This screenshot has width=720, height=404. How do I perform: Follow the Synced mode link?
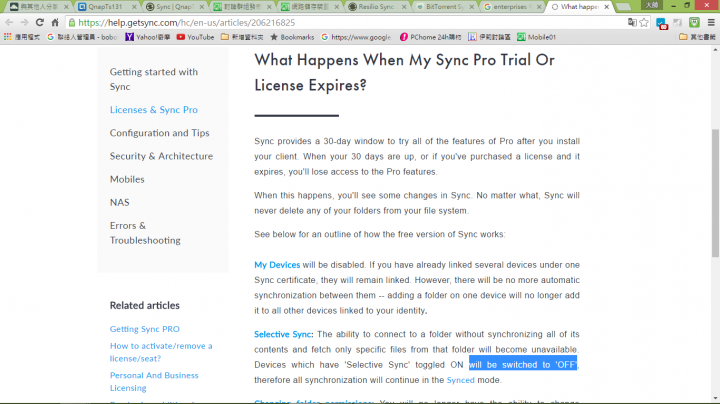(461, 380)
